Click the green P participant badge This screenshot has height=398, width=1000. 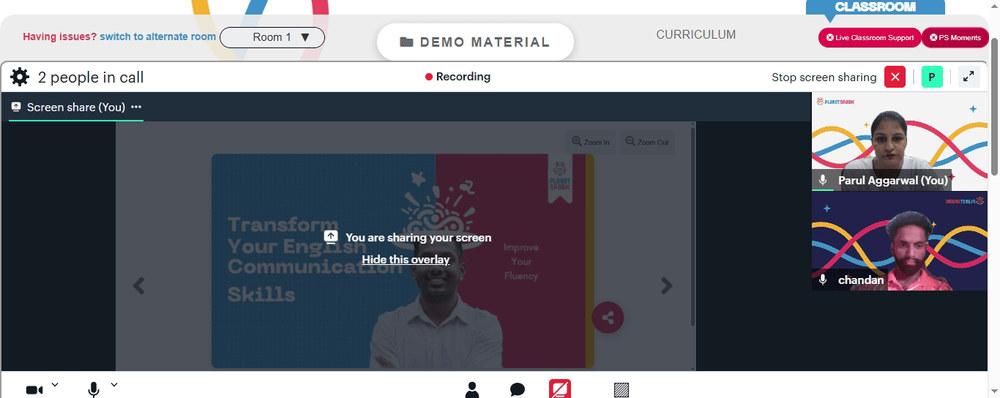932,77
